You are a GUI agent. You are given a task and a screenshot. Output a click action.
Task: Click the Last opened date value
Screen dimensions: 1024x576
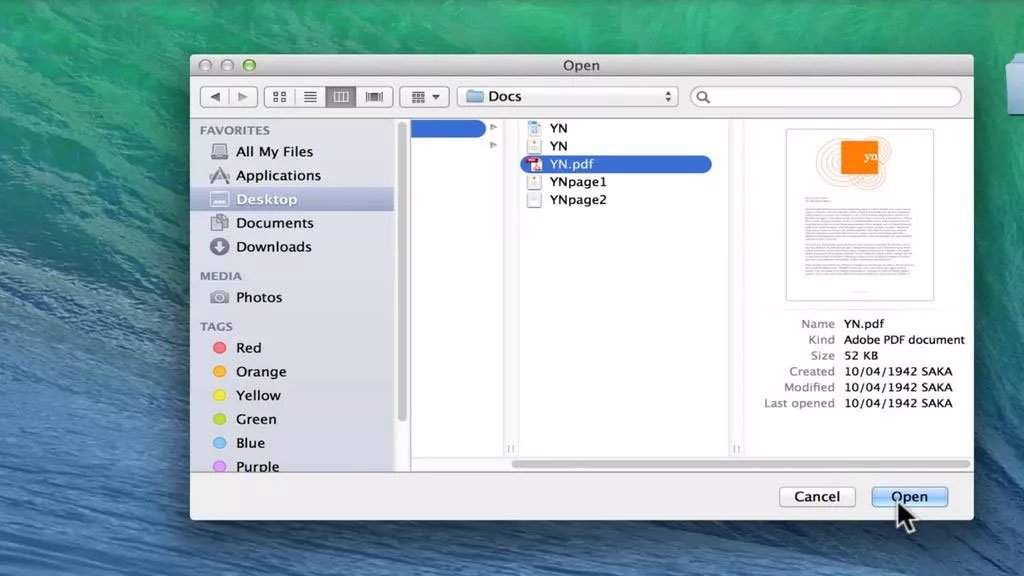click(898, 403)
